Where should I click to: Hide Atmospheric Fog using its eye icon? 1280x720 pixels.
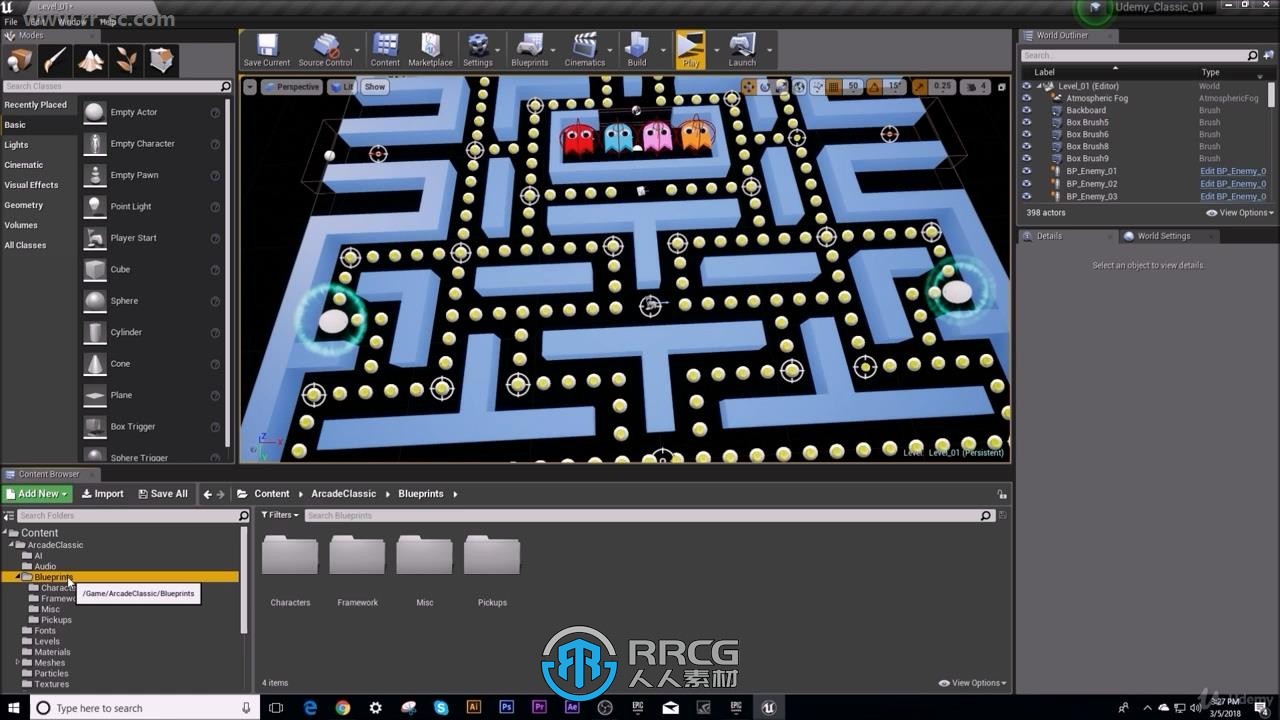click(1026, 98)
